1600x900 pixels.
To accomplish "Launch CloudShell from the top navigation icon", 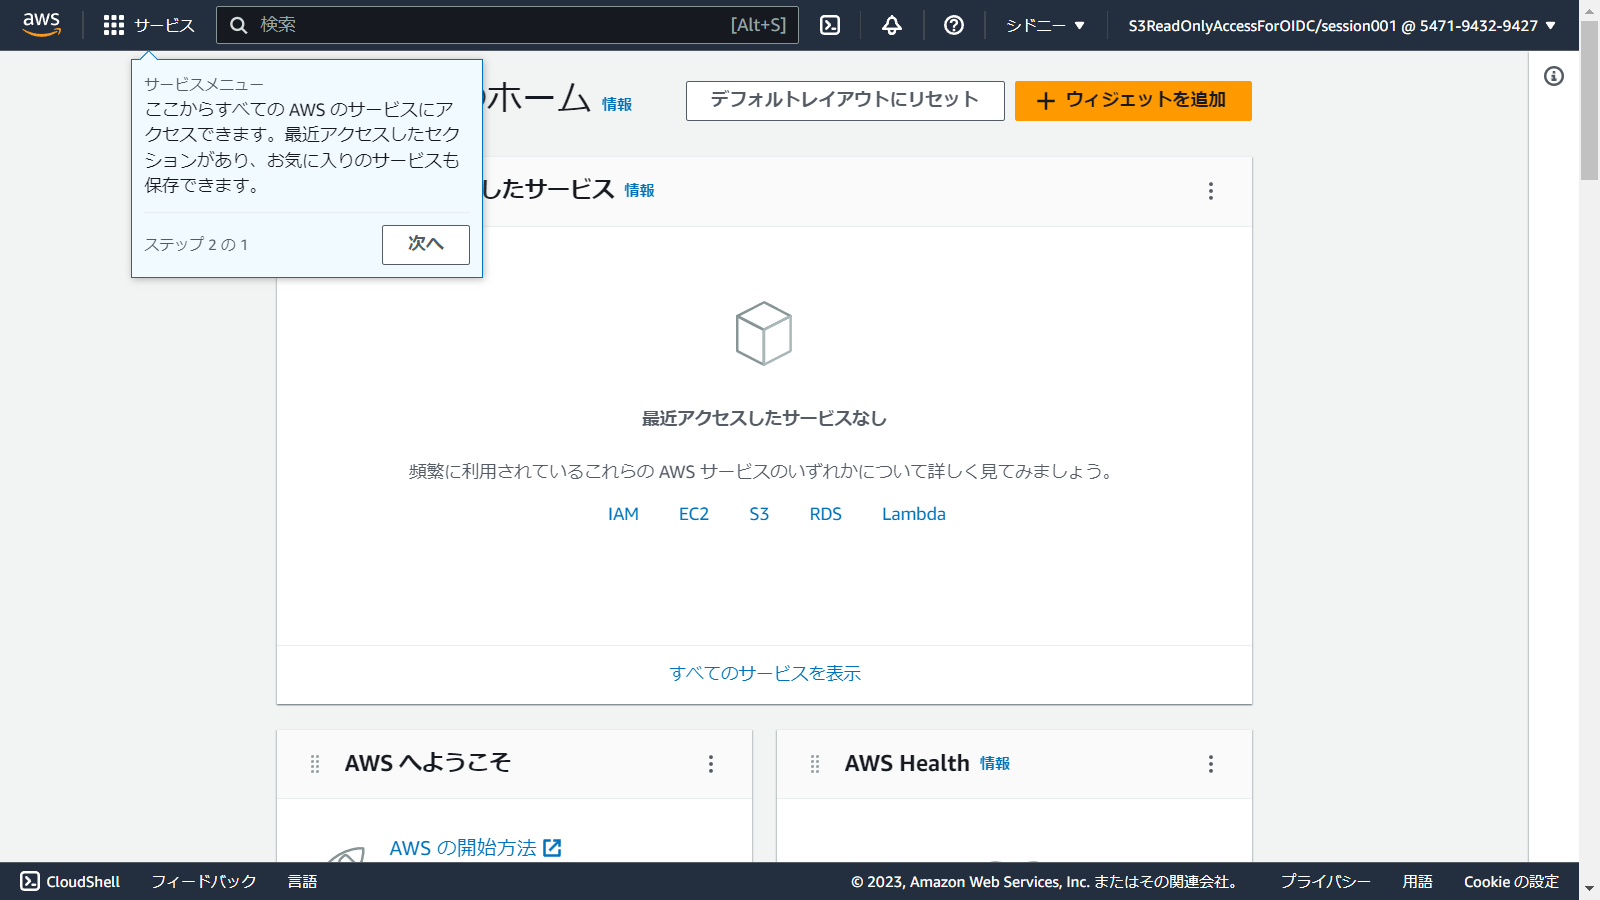I will click(830, 25).
